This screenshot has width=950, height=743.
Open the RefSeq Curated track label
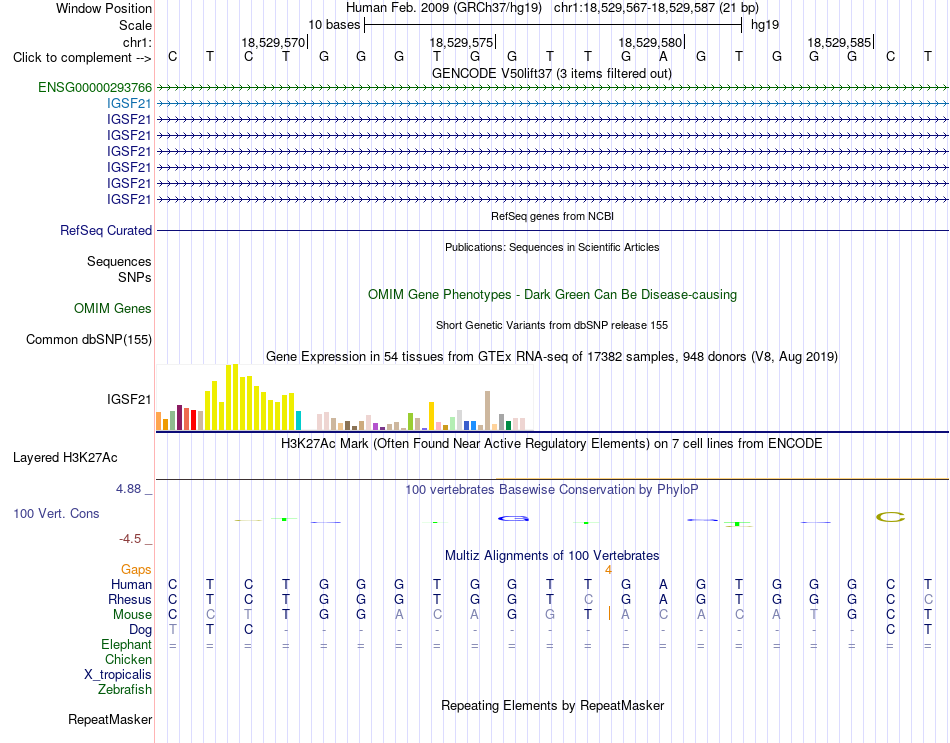coord(106,230)
